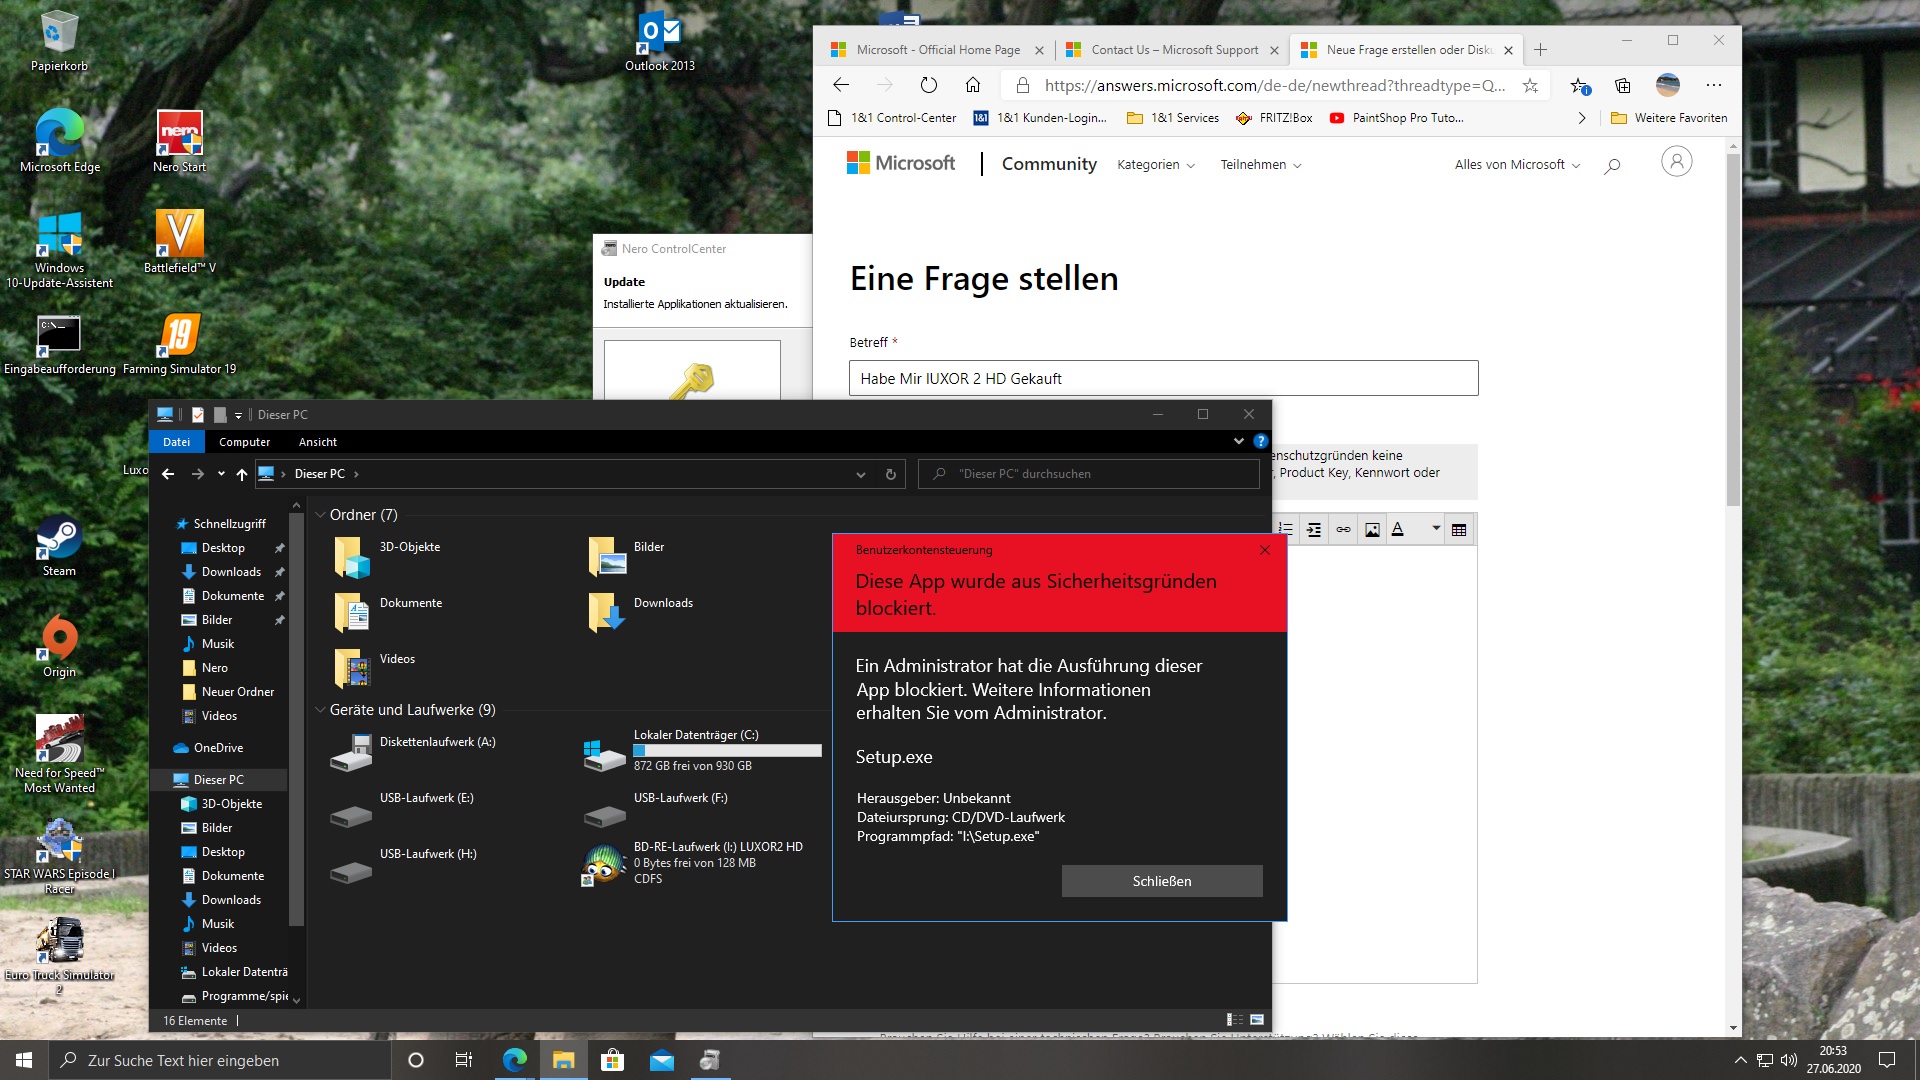Image resolution: width=1920 pixels, height=1080 pixels.
Task: Click the Windows taskbar search box
Action: pos(220,1060)
